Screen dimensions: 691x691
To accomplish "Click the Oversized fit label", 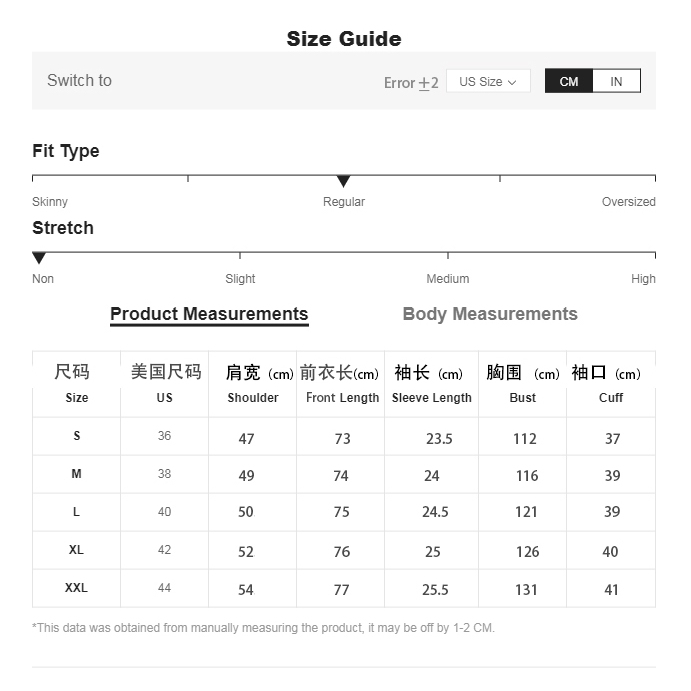I will [x=628, y=202].
